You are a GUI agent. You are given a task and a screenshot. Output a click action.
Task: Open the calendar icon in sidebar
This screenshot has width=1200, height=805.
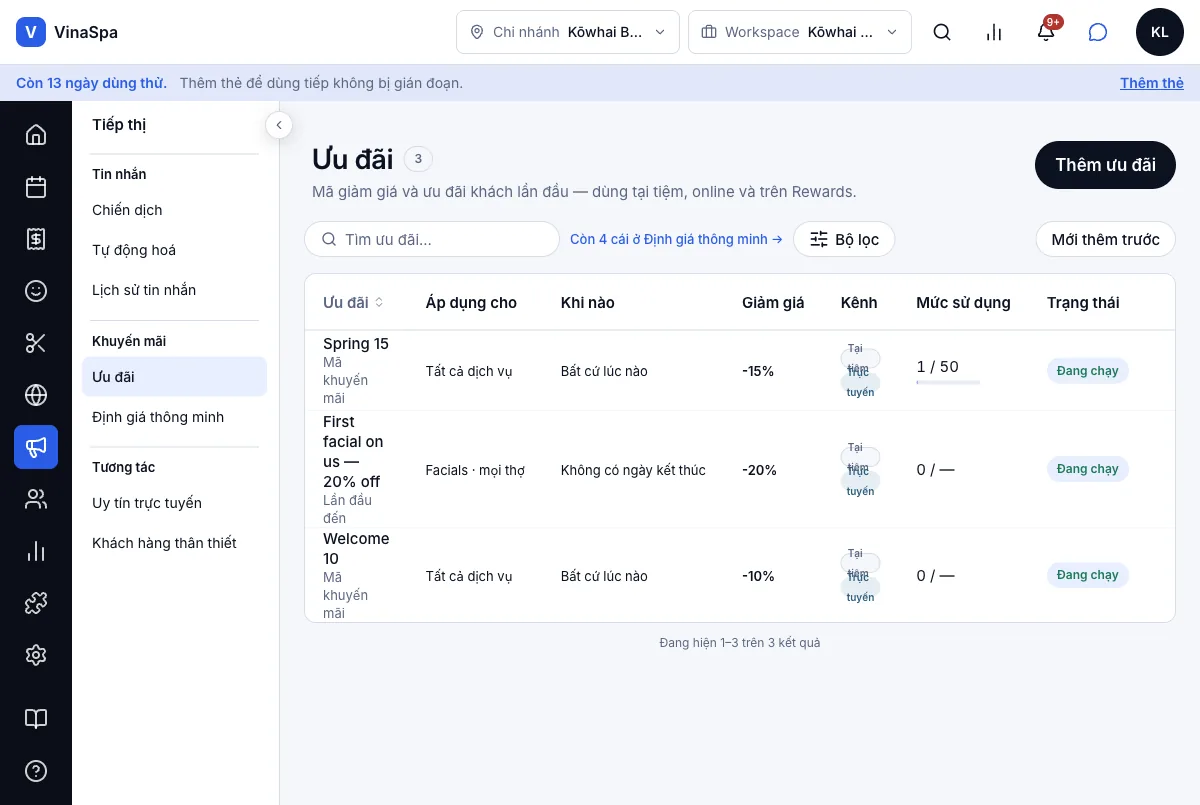pos(36,187)
